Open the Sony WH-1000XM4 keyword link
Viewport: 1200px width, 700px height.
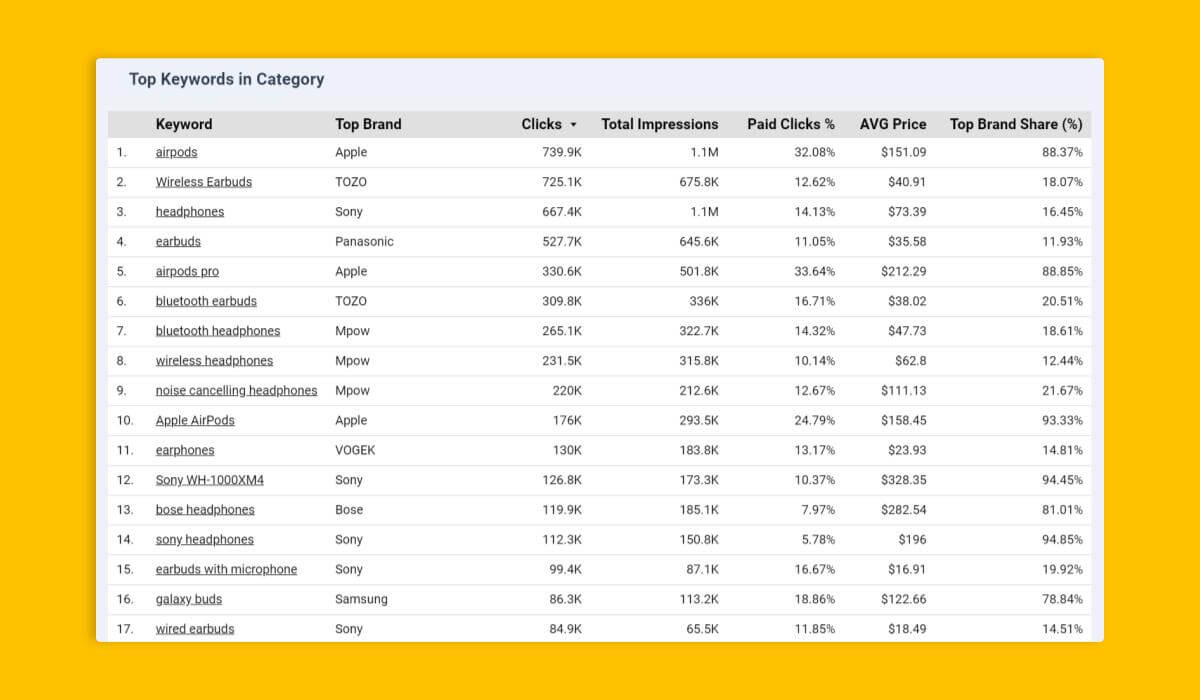point(210,480)
